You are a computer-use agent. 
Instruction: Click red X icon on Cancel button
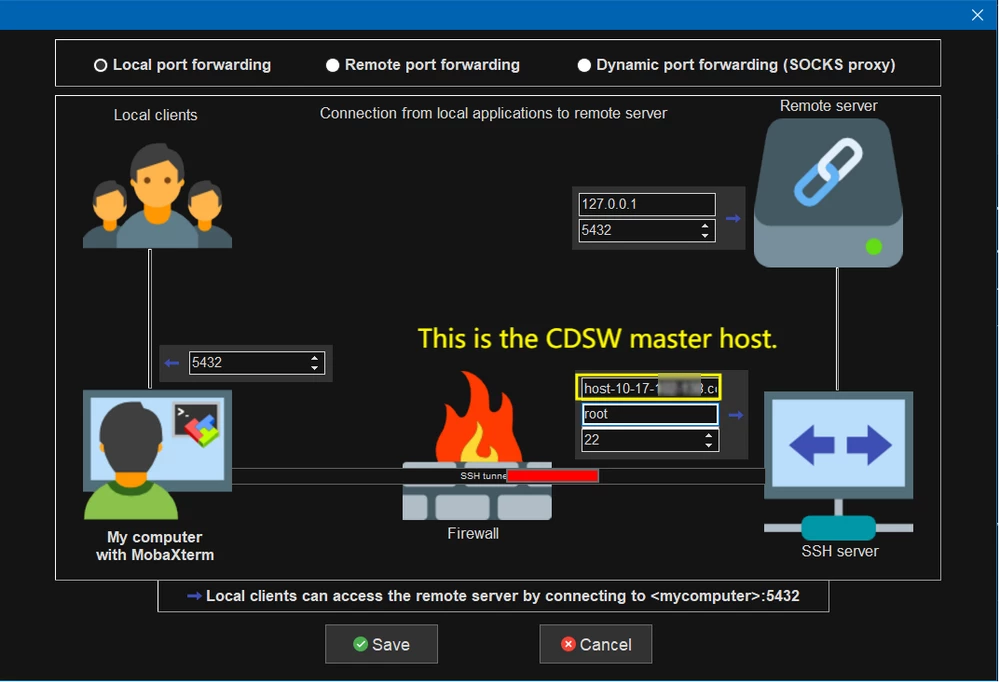[x=568, y=644]
